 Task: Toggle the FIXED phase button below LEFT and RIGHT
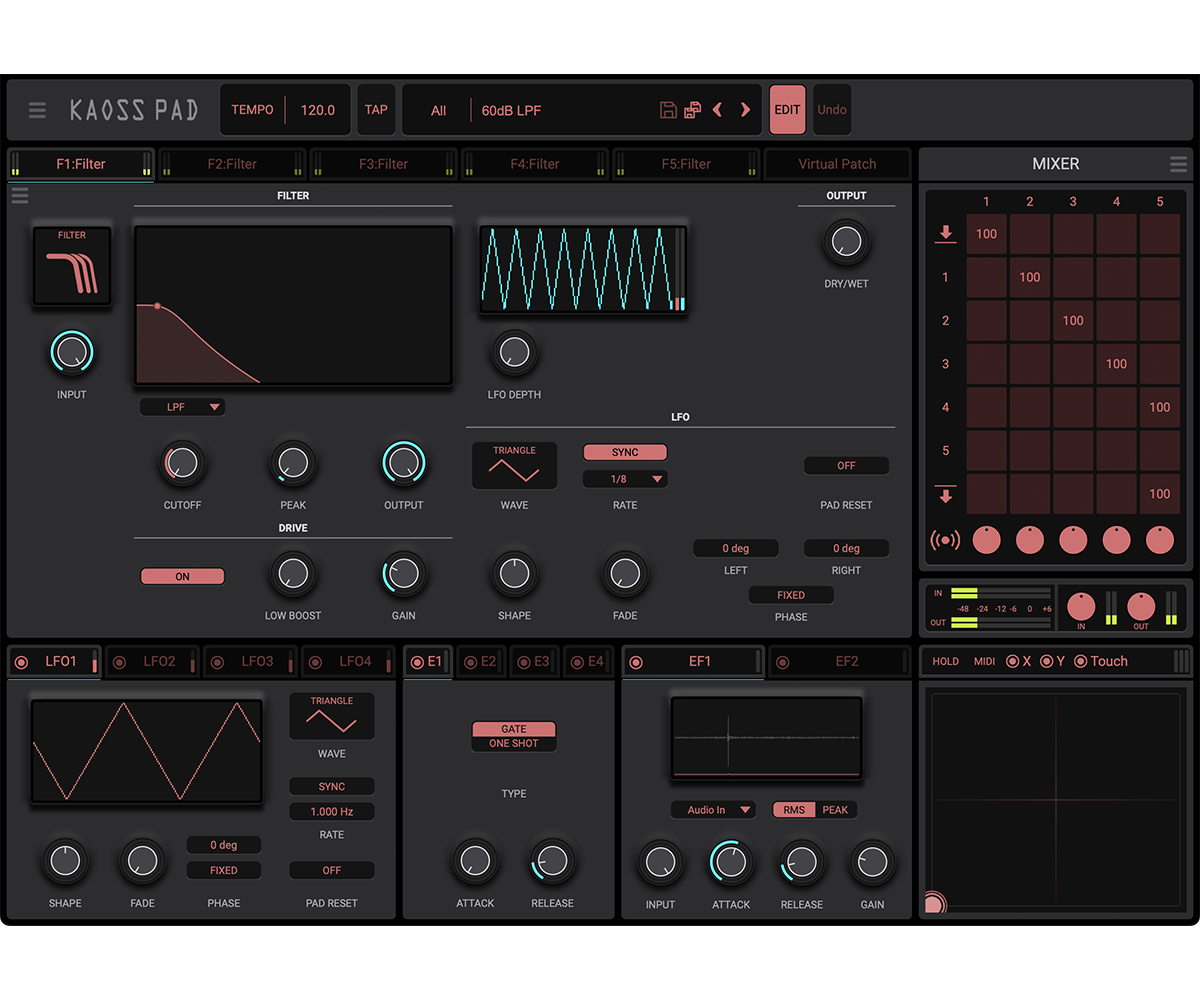pos(791,595)
